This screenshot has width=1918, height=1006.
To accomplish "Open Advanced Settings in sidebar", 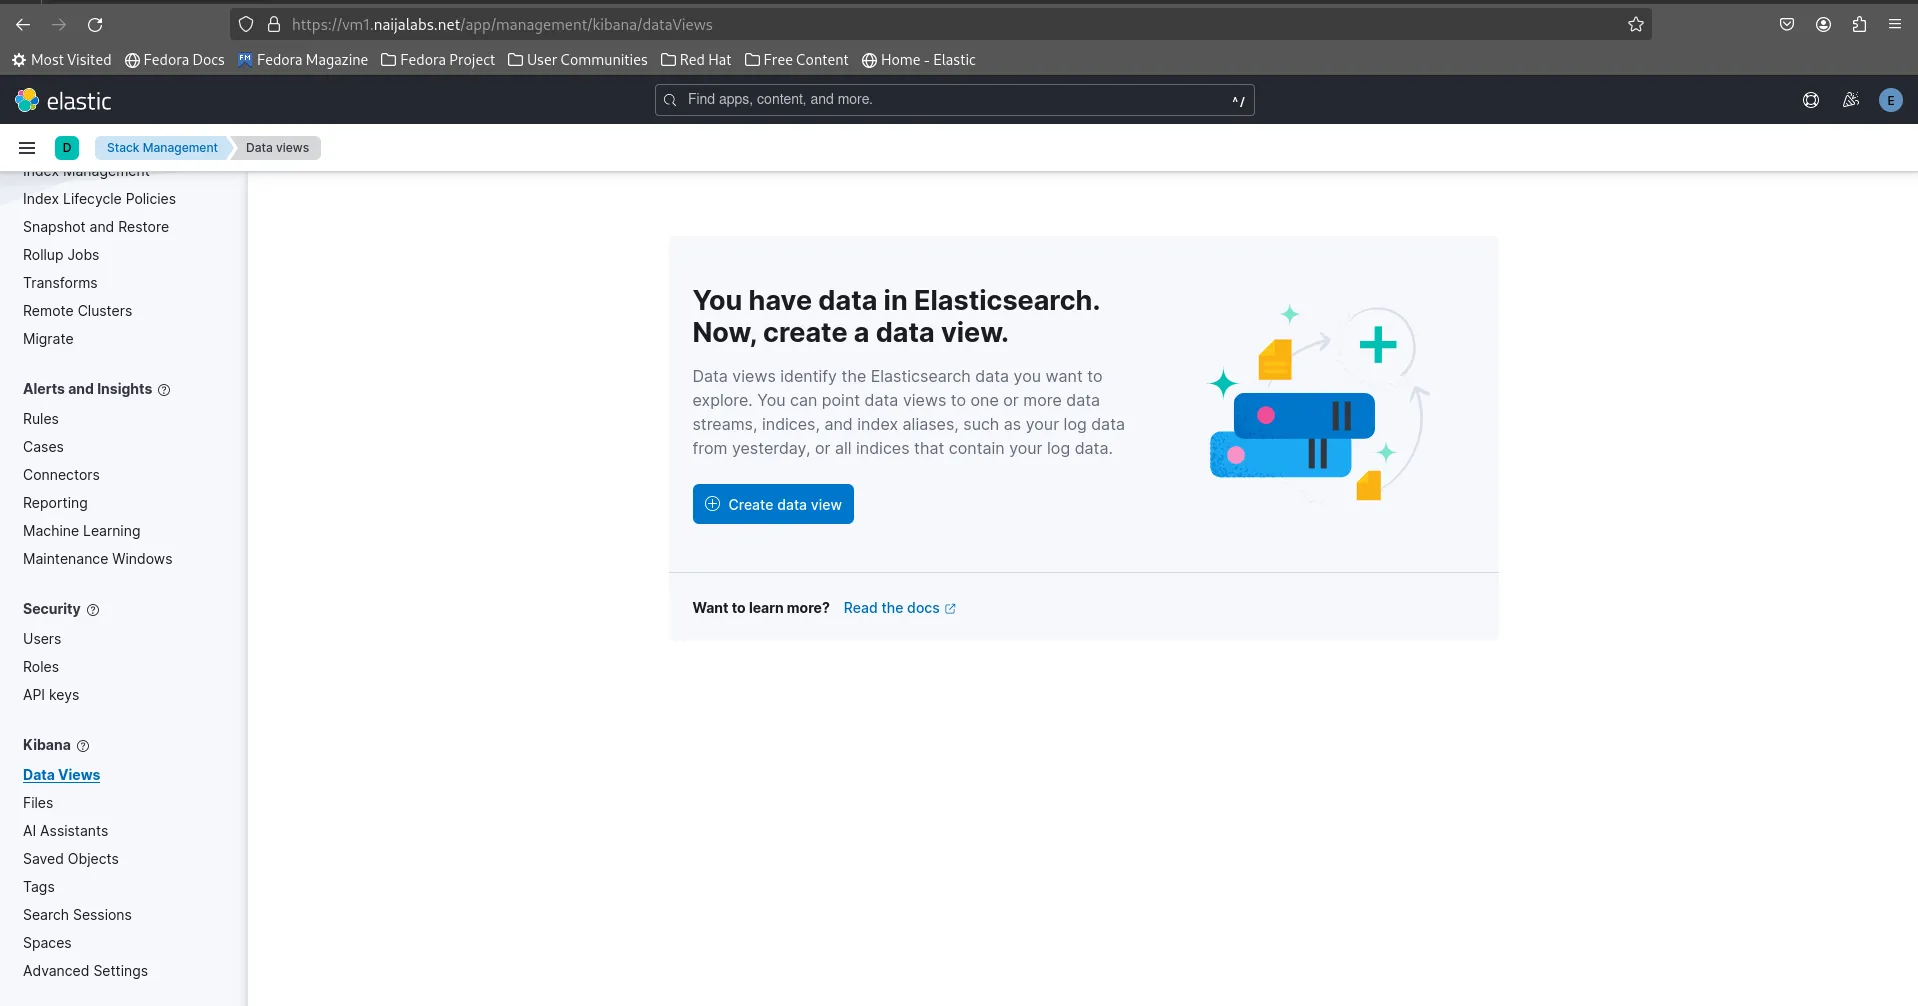I will 85,971.
